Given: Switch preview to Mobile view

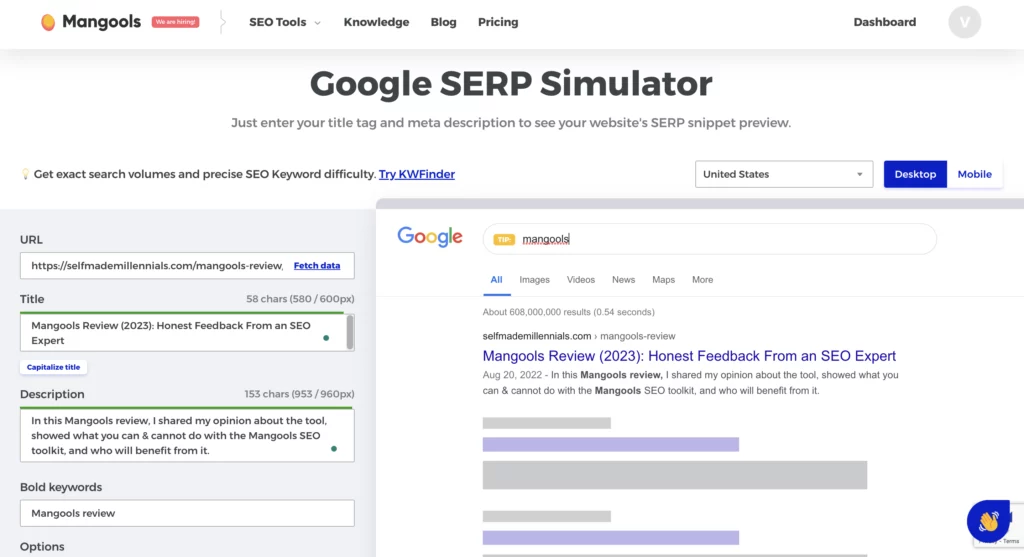Looking at the screenshot, I should [974, 174].
